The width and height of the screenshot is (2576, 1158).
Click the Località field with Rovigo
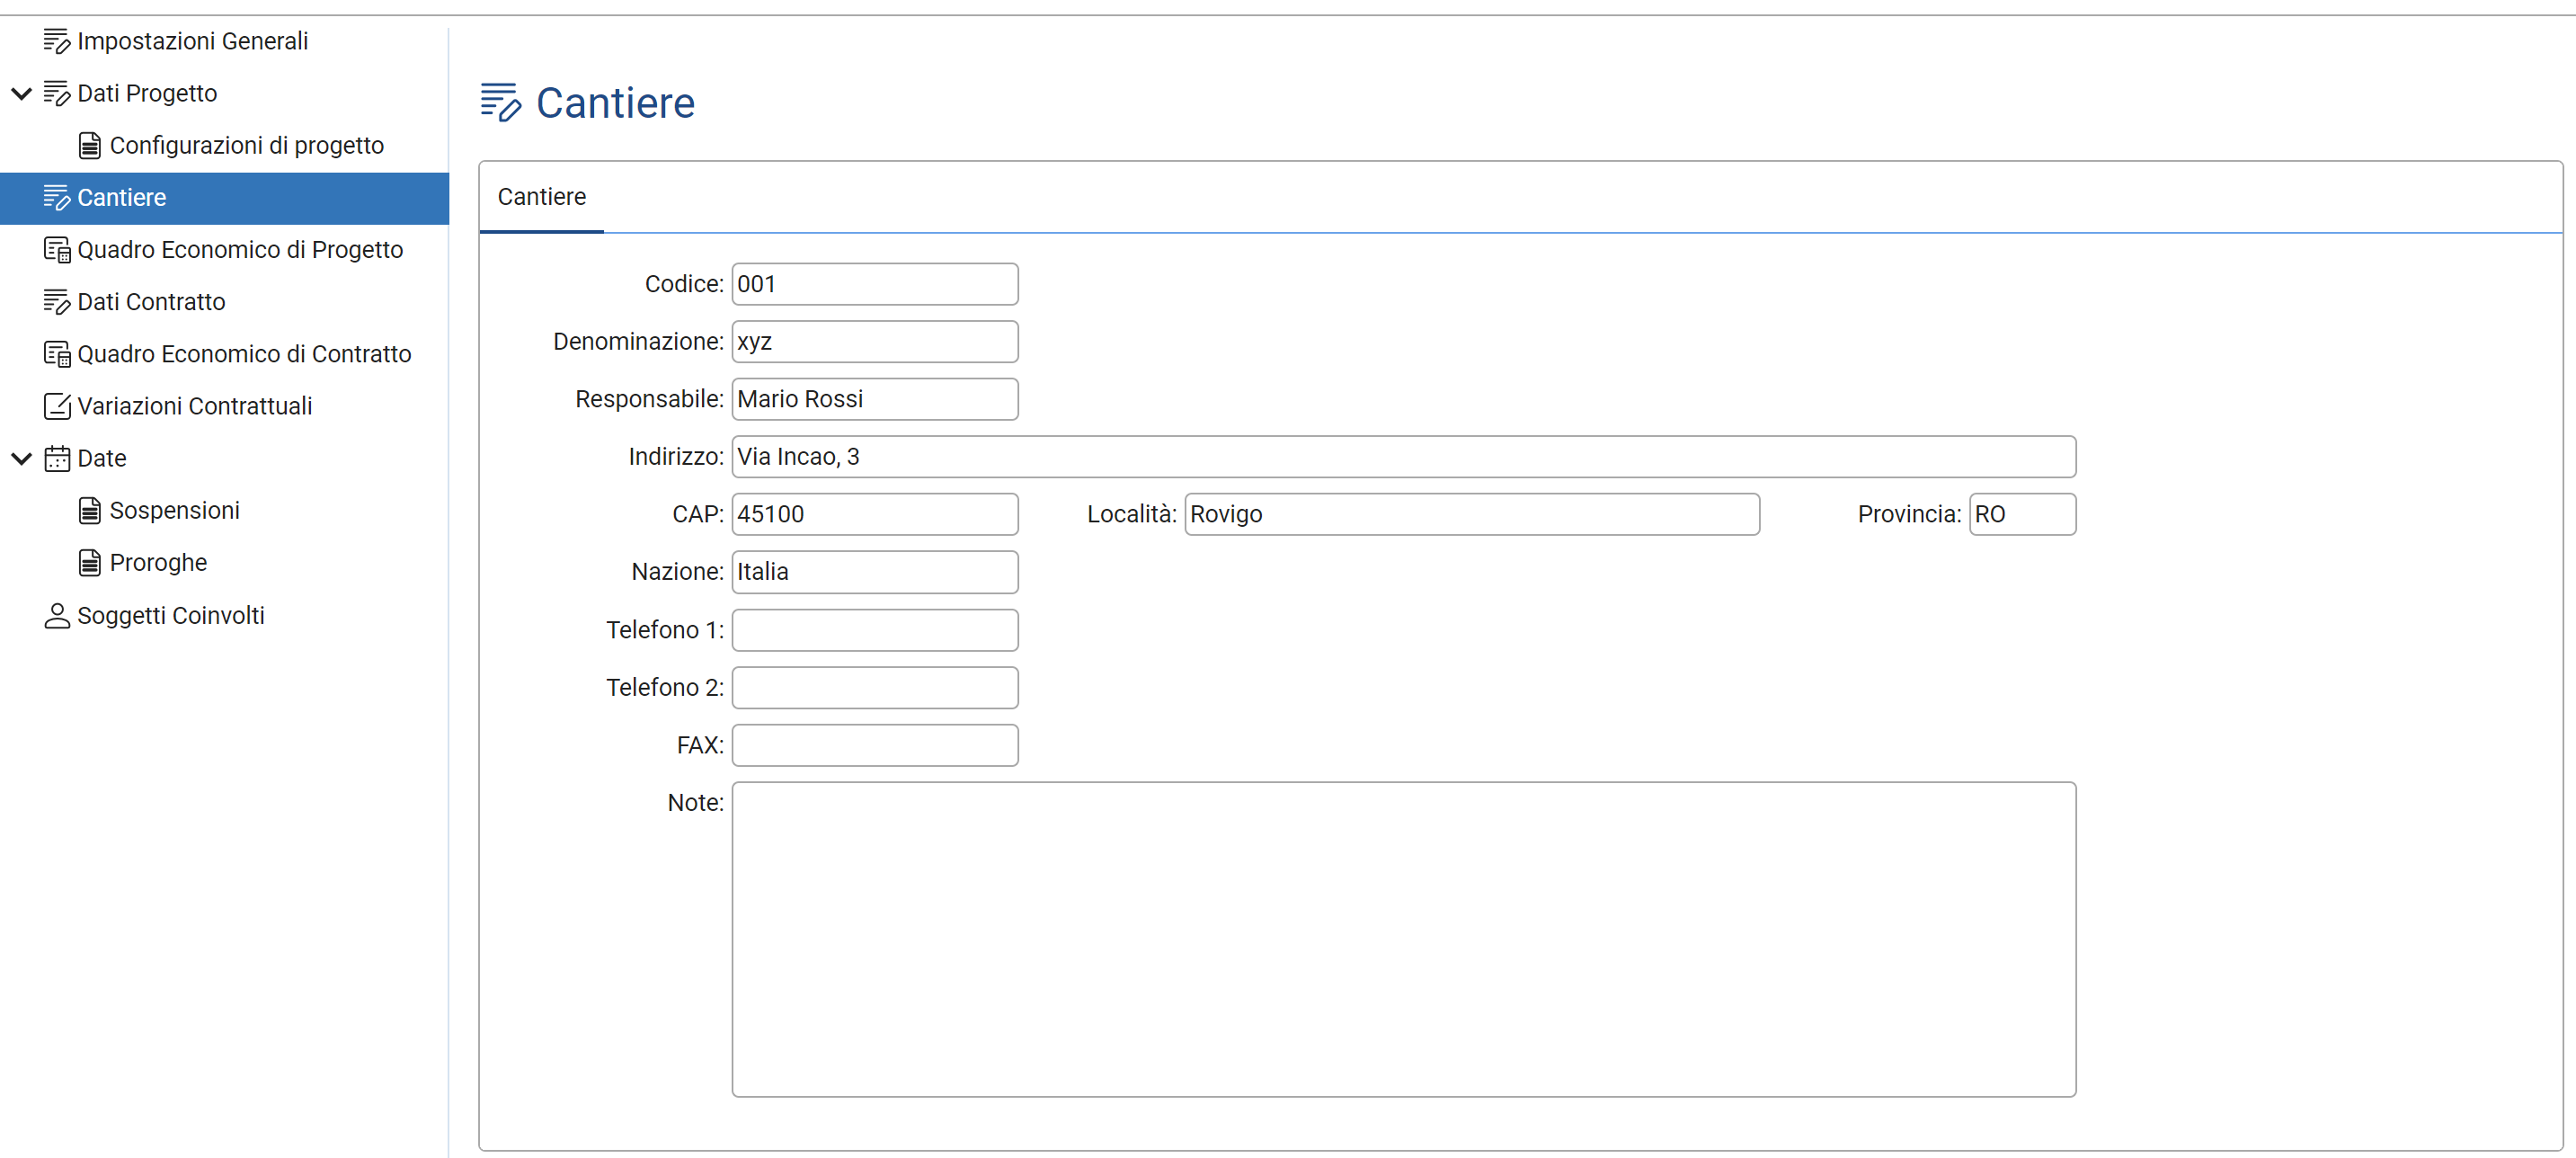pos(1471,514)
